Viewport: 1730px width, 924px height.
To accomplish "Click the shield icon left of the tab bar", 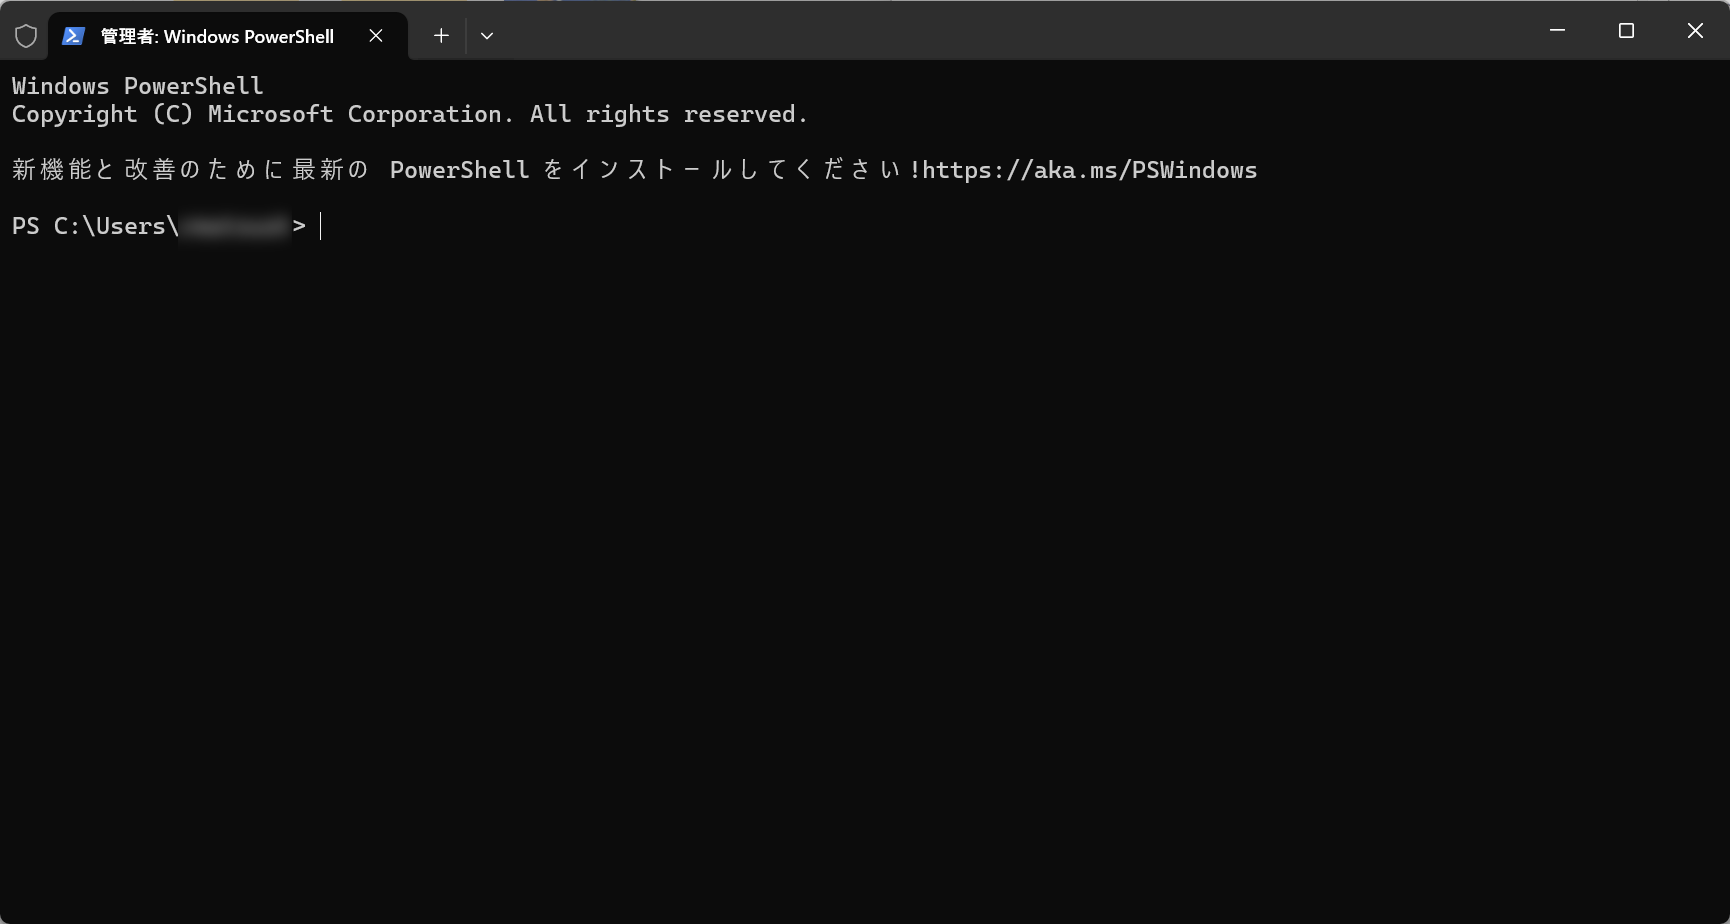I will pyautogui.click(x=25, y=35).
